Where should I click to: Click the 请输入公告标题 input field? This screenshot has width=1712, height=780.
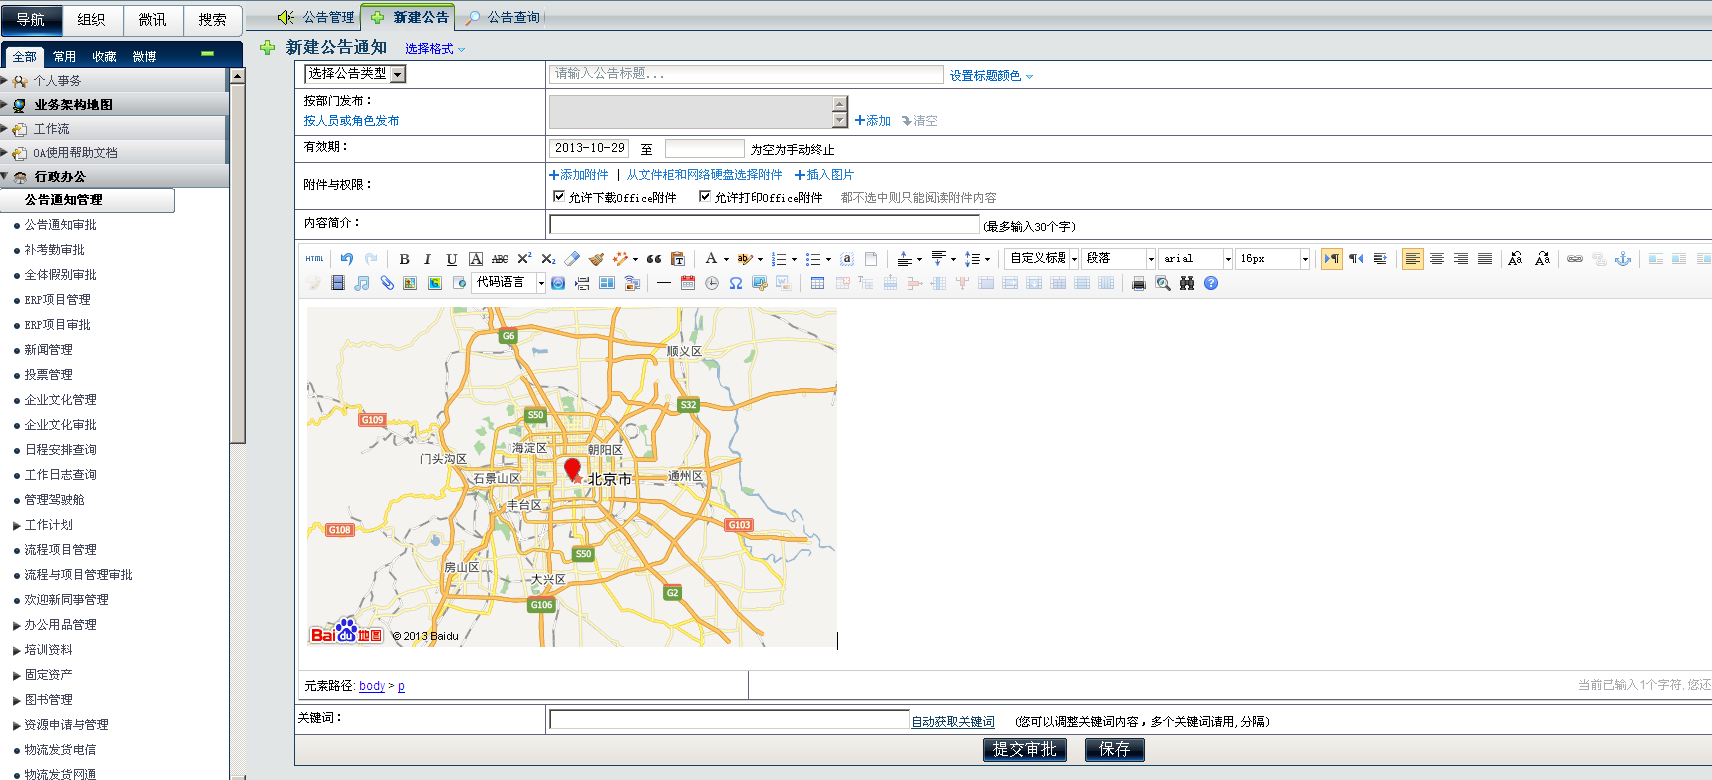tap(746, 74)
